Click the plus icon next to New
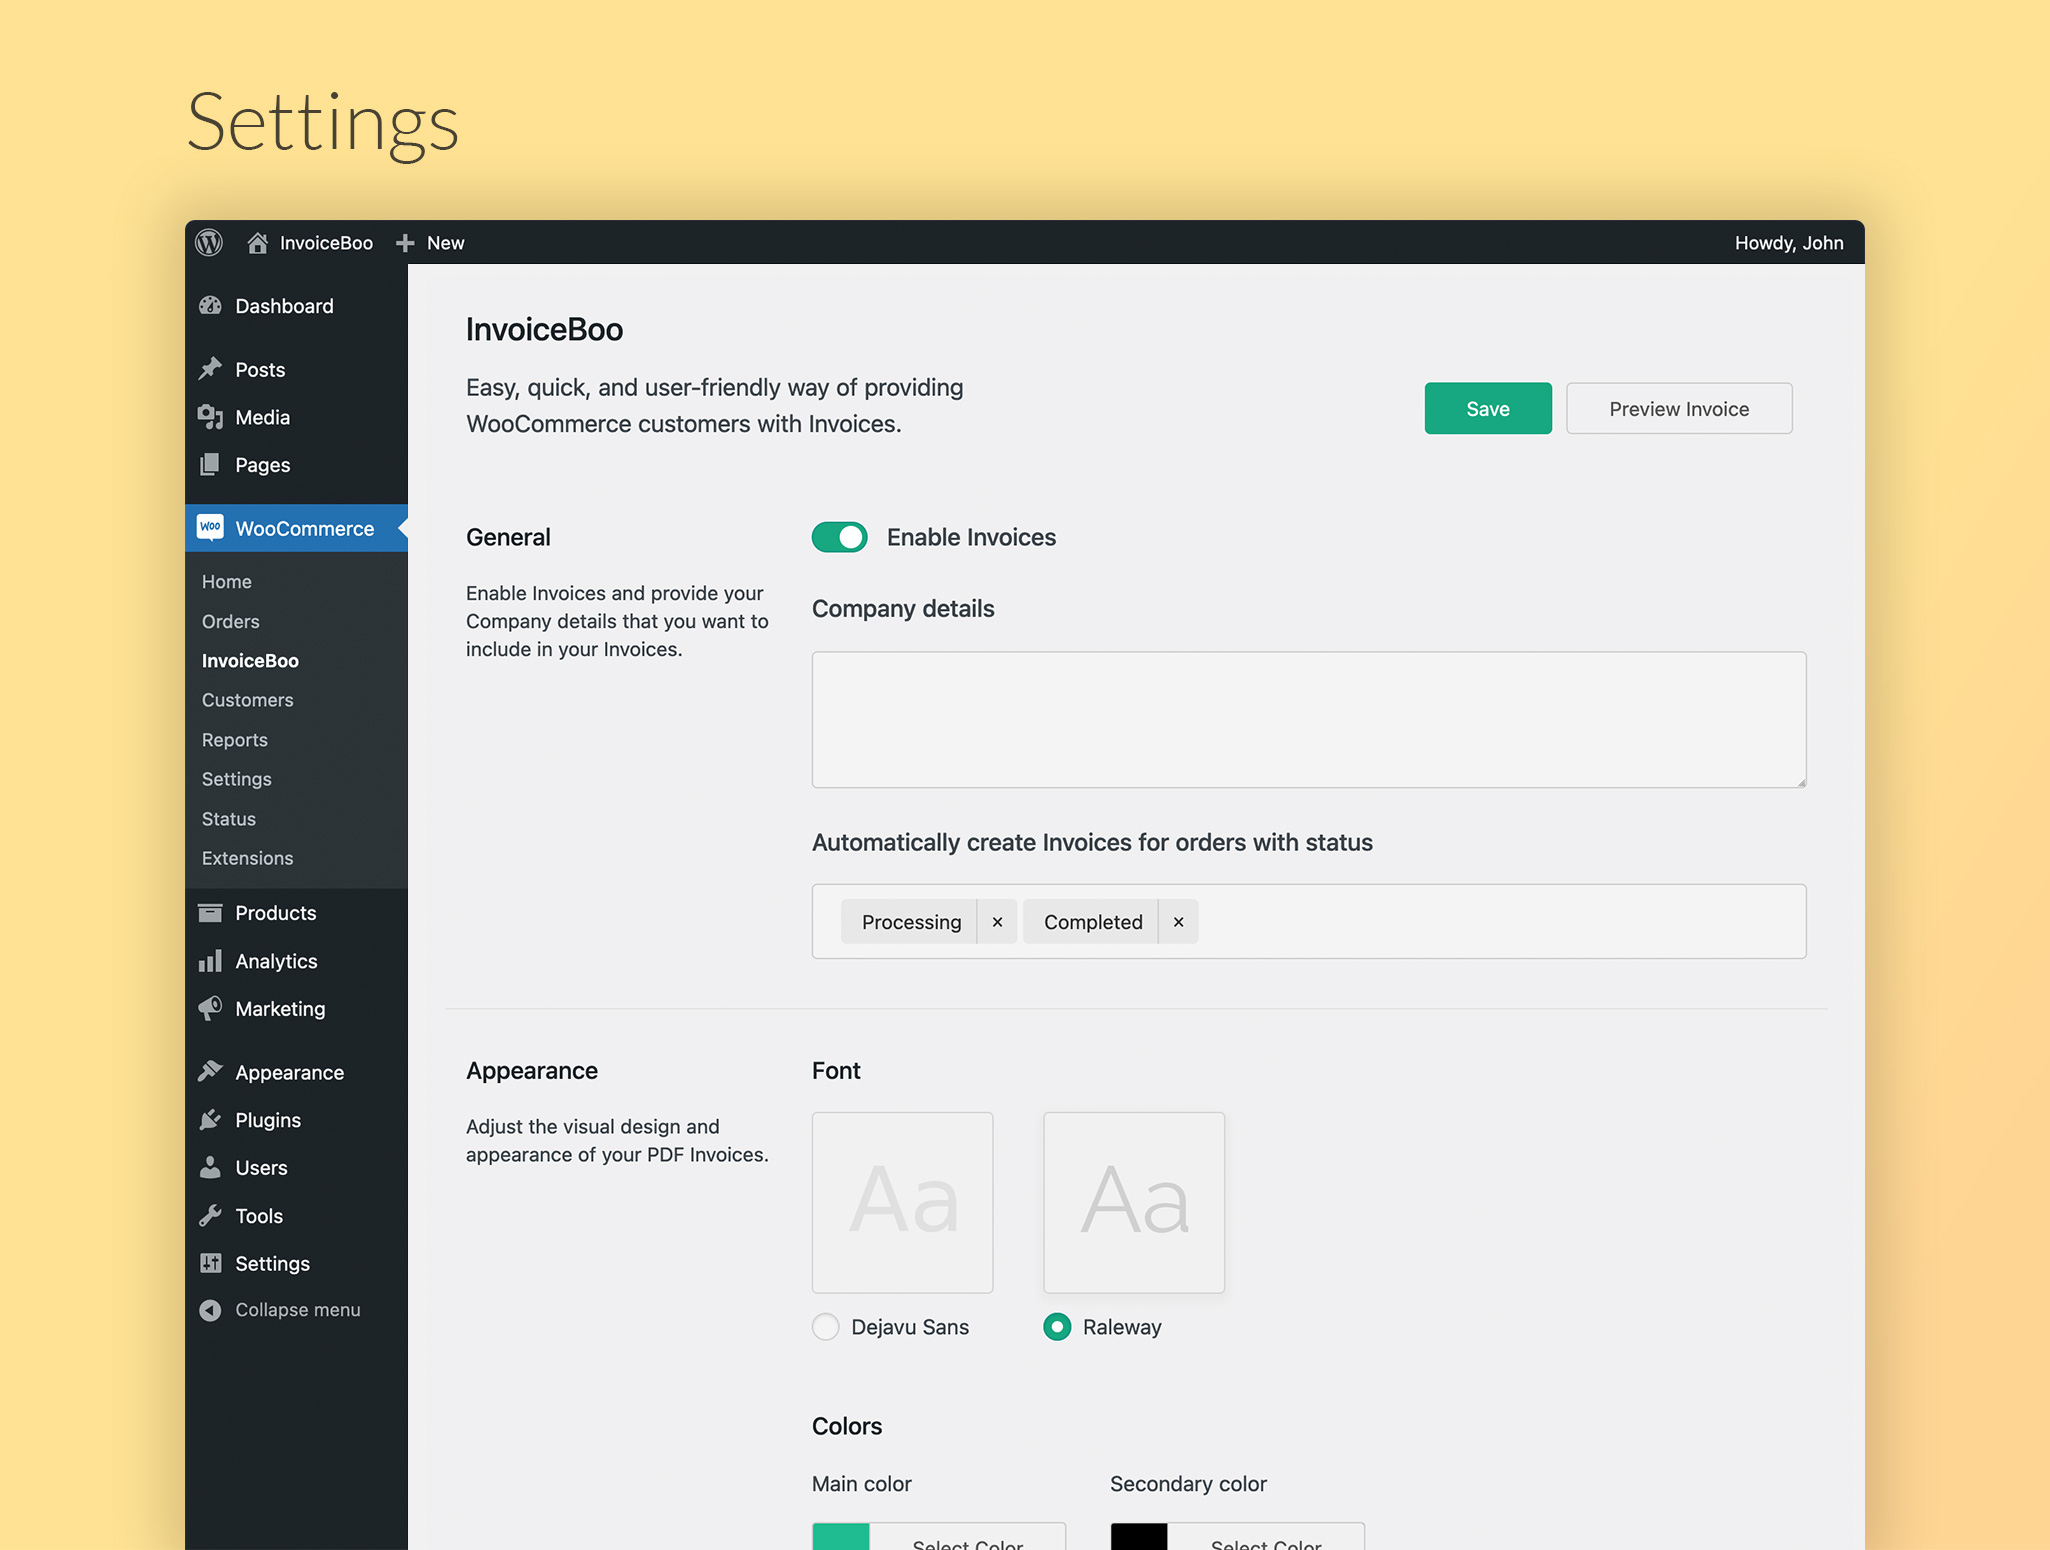Image resolution: width=2050 pixels, height=1550 pixels. click(x=405, y=243)
